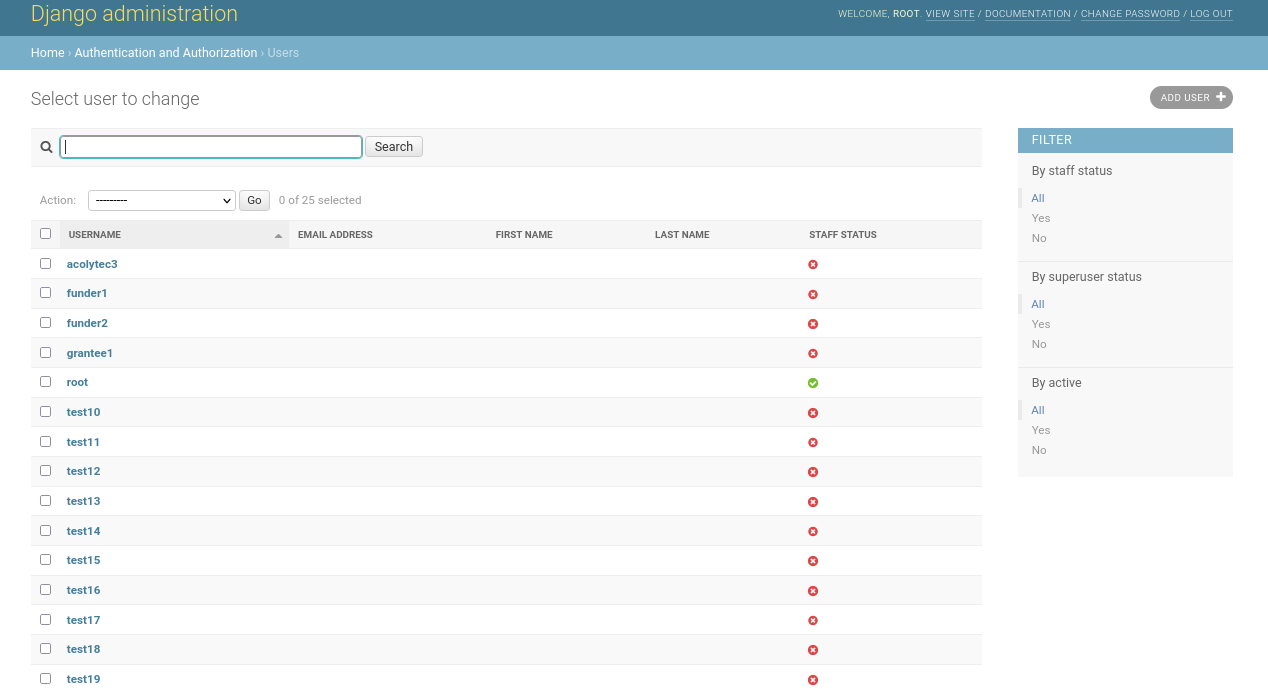Click the Change Password link
The height and width of the screenshot is (689, 1268).
point(1130,14)
